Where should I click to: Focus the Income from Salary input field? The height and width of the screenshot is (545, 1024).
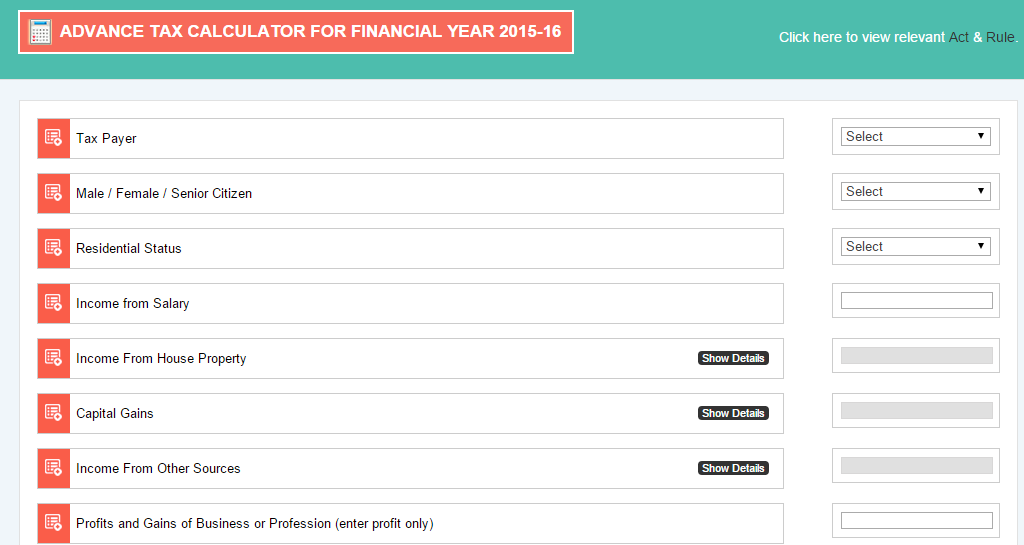click(916, 301)
